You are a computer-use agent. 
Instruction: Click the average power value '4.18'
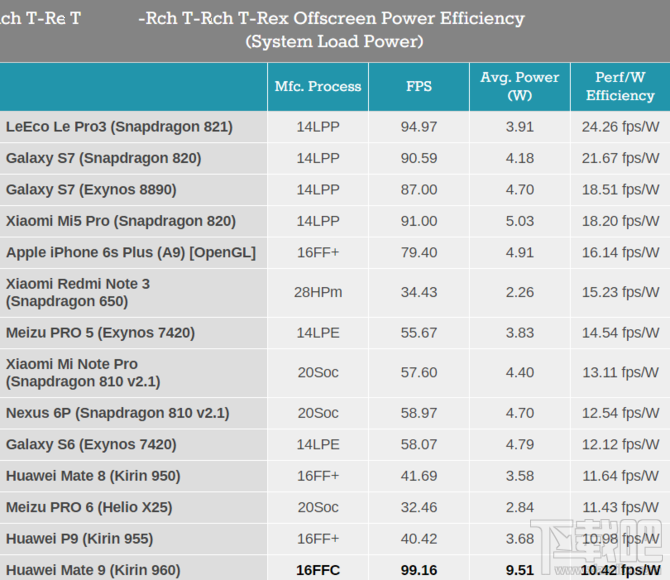[520, 158]
